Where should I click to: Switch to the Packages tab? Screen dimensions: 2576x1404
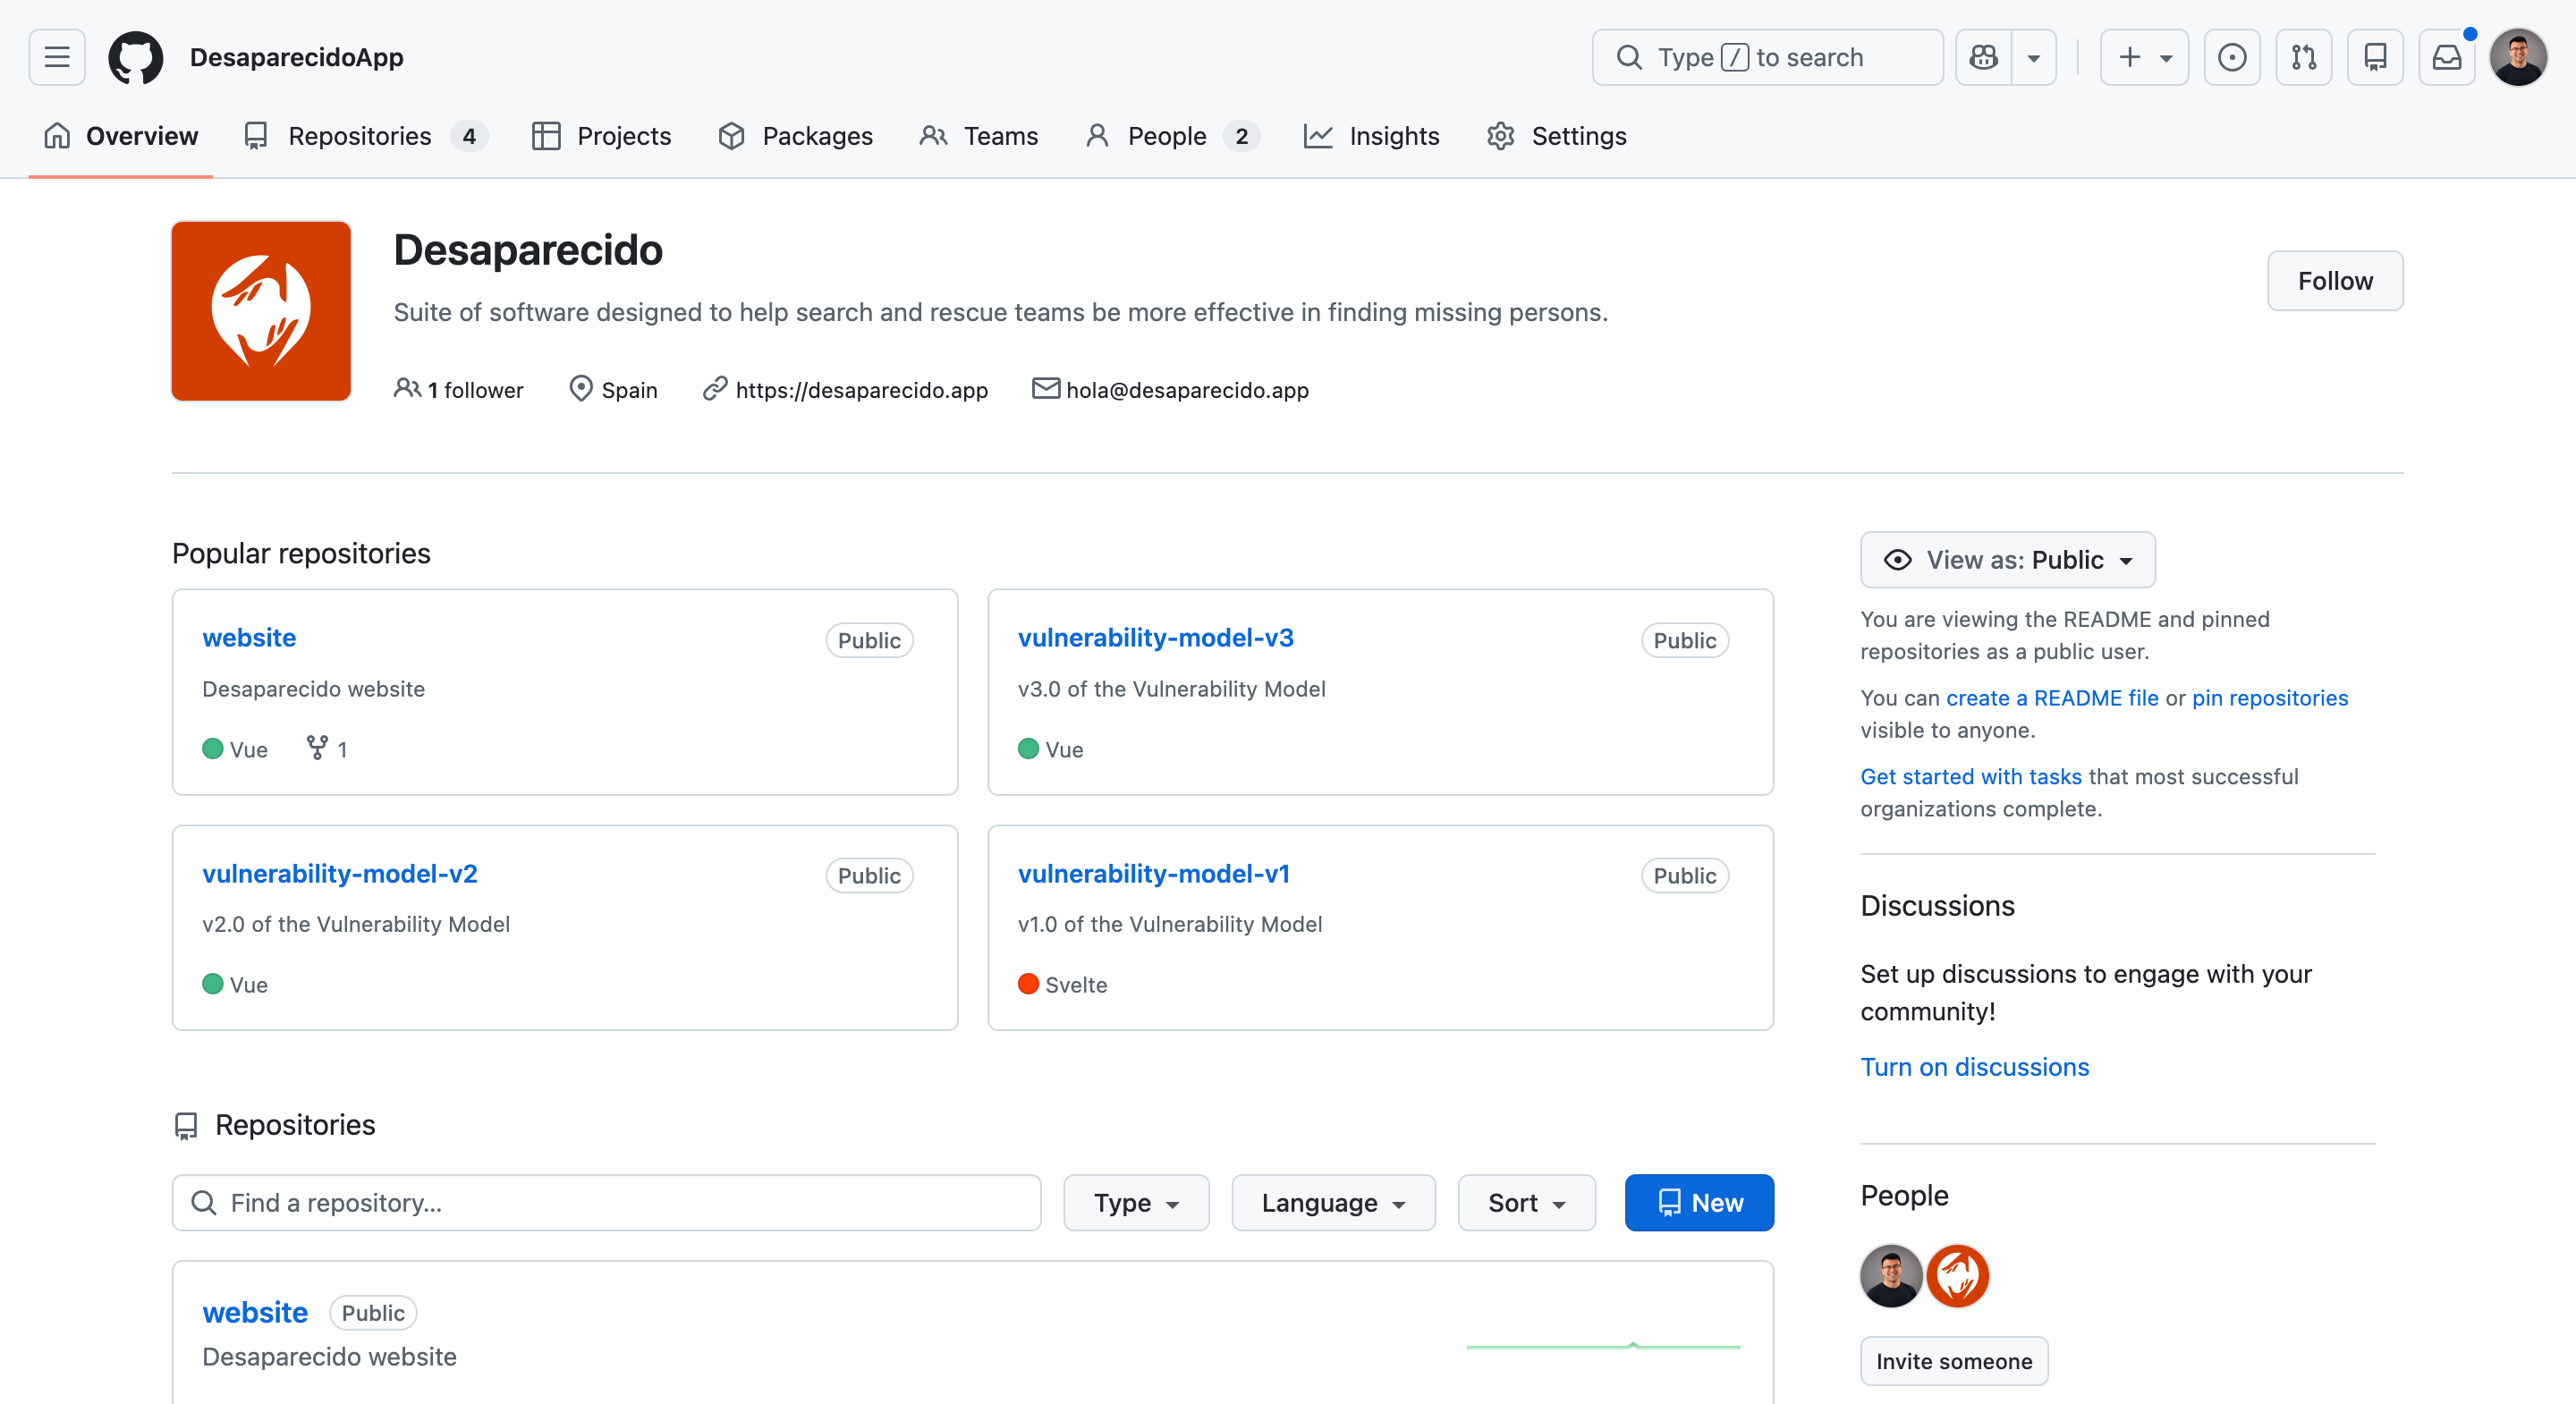point(796,135)
